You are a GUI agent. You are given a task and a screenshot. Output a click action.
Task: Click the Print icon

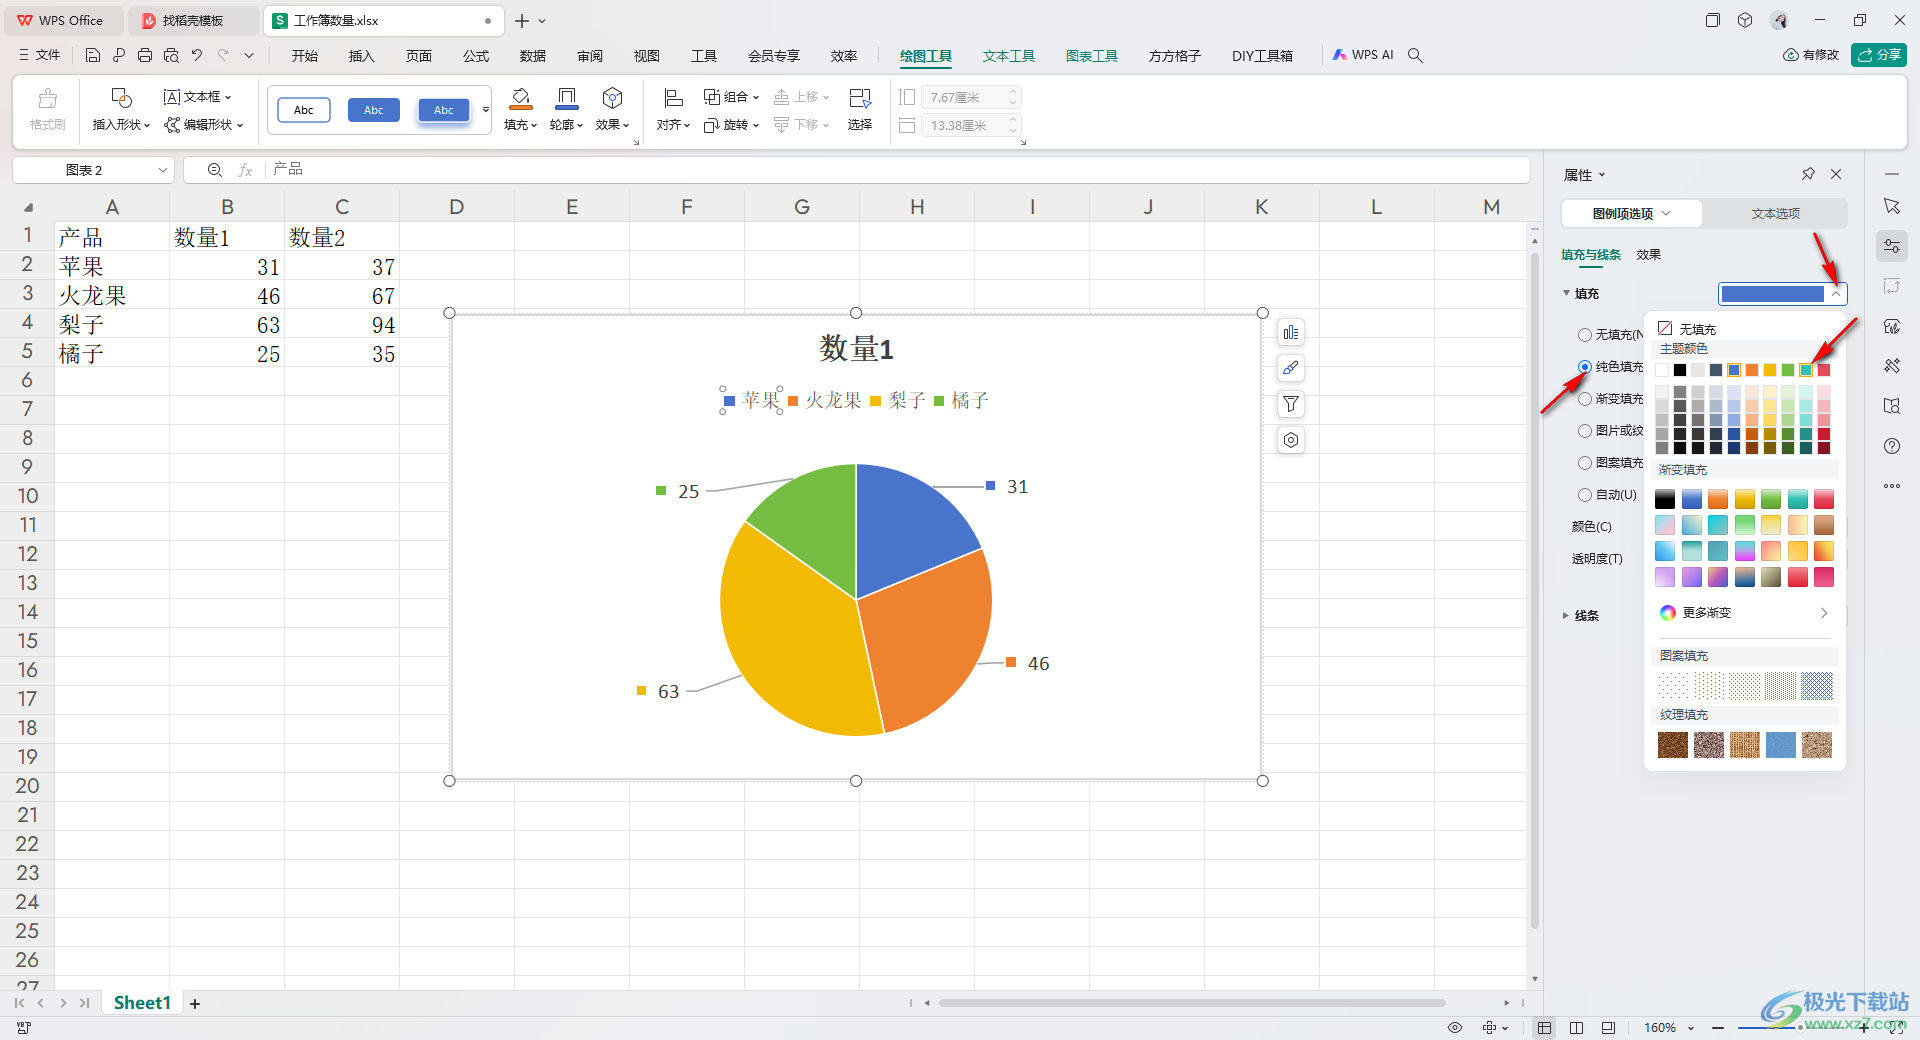point(145,56)
